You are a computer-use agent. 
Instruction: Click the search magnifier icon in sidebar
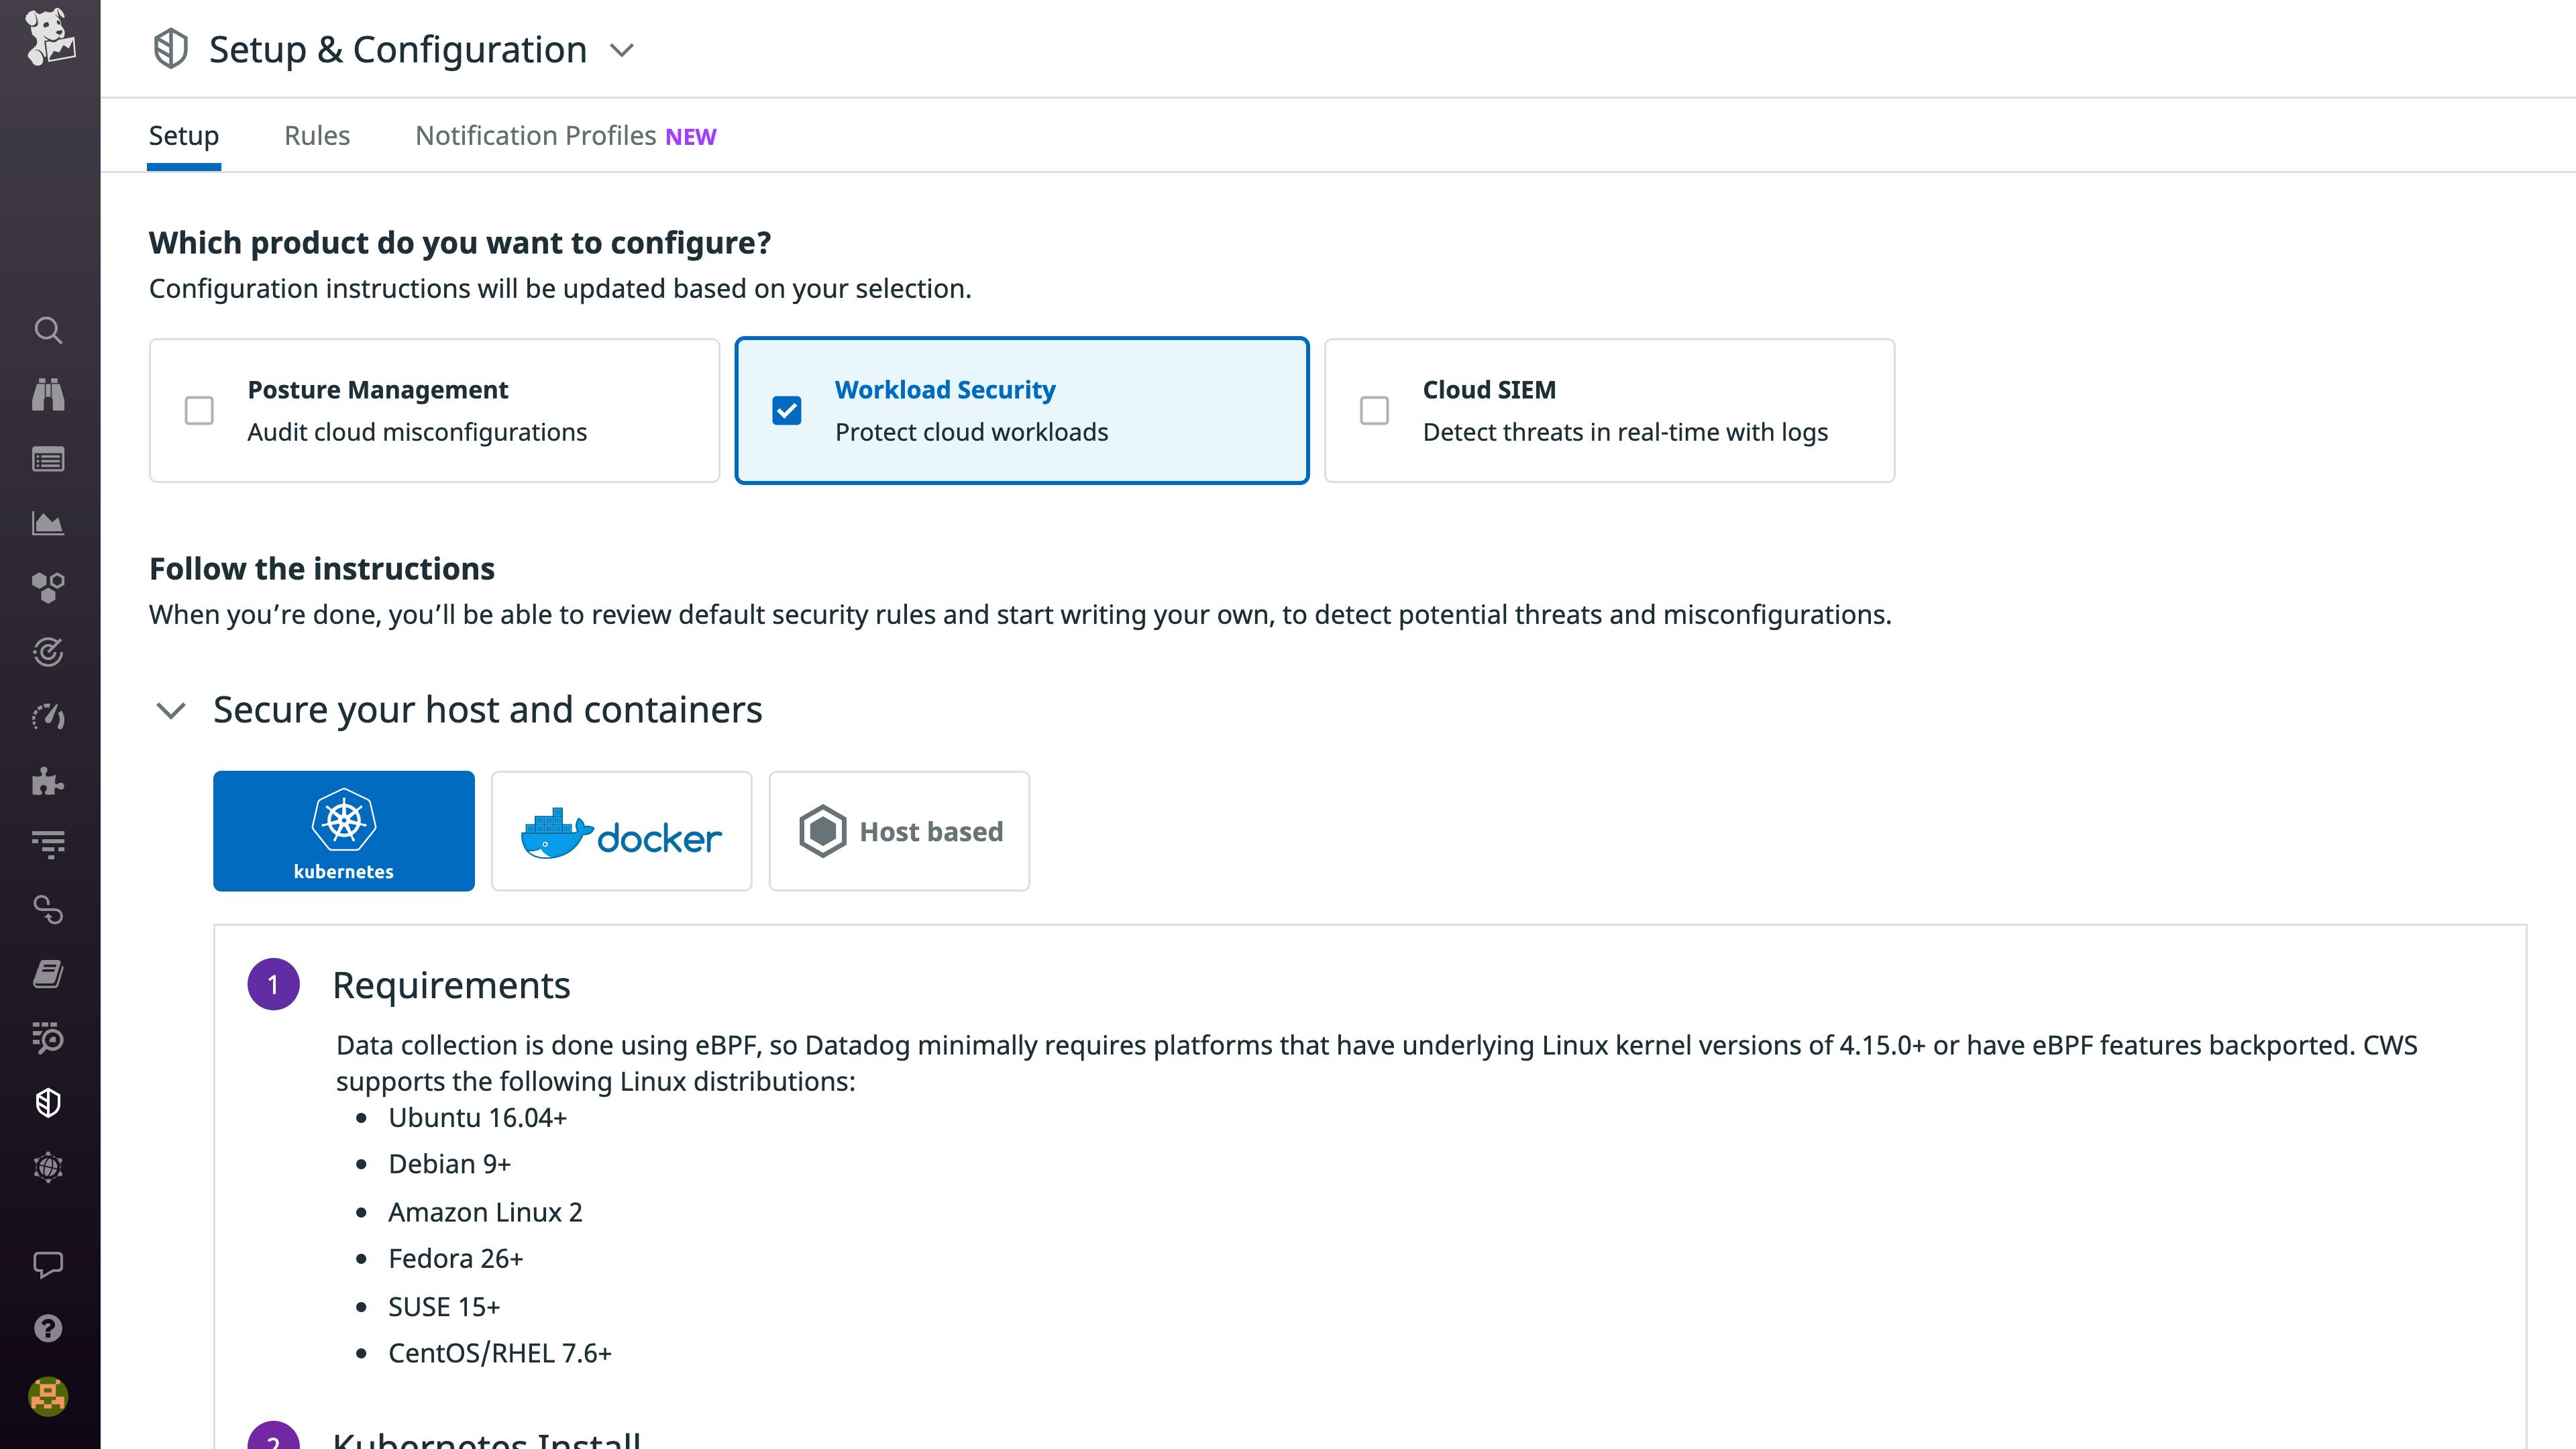point(48,331)
